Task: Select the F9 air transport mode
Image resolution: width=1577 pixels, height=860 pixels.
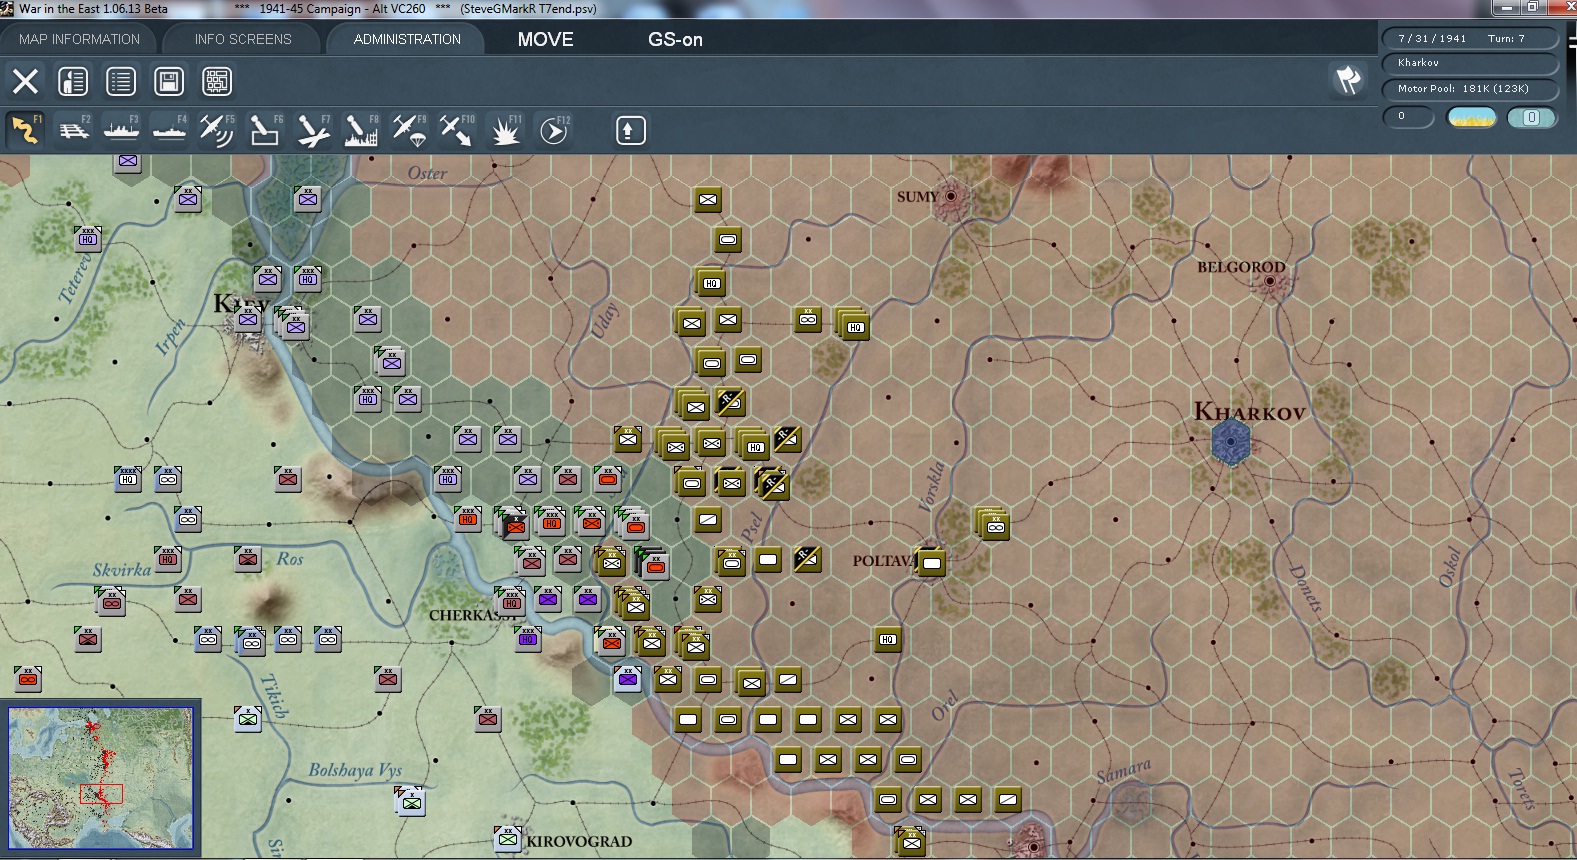Action: (409, 130)
